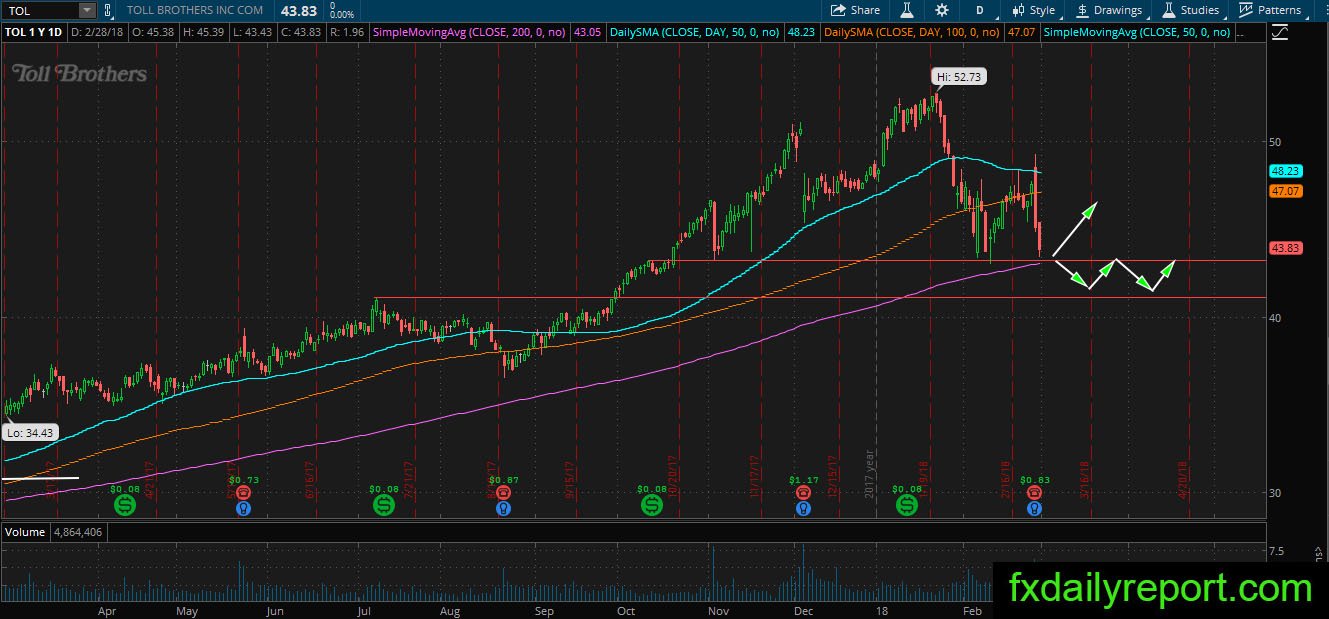Screen dimensions: 1329x619
Task: Click the $1.17 earnings phone icon
Action: coord(803,493)
